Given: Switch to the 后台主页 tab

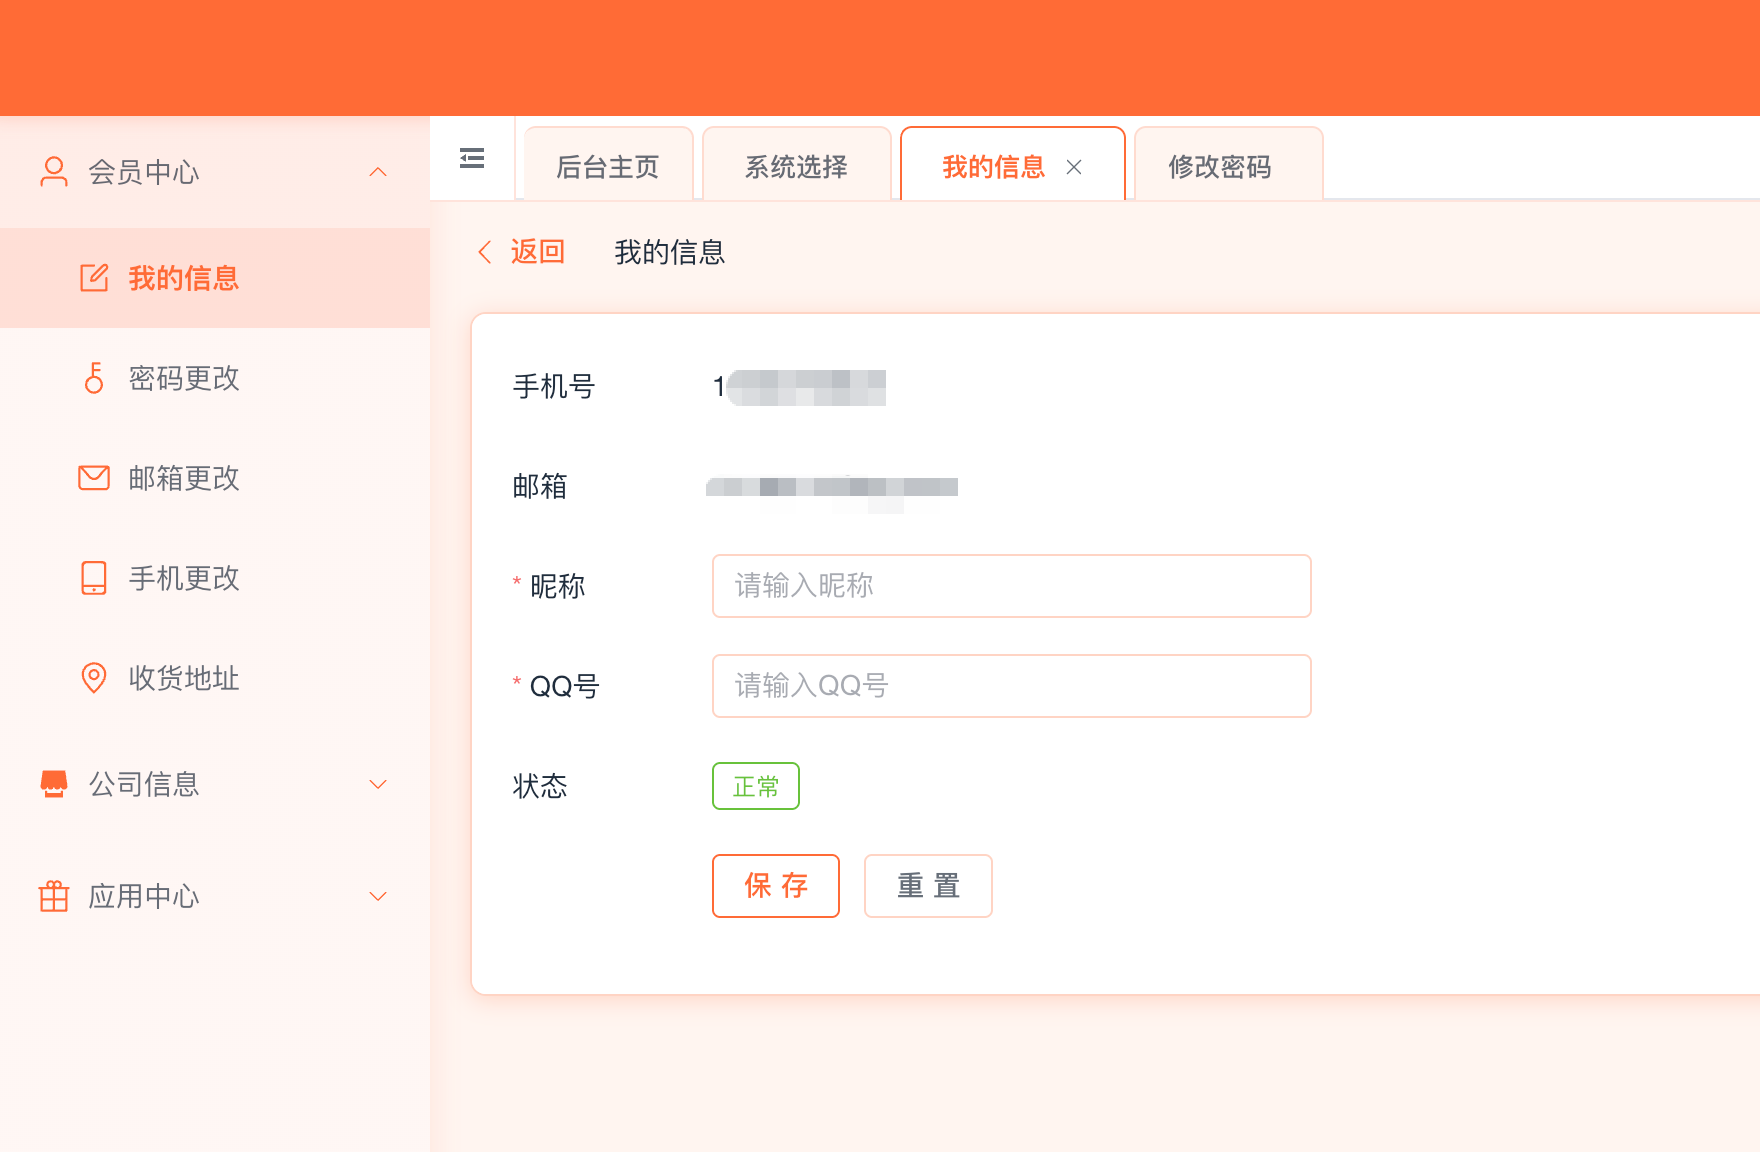Looking at the screenshot, I should pyautogui.click(x=608, y=166).
